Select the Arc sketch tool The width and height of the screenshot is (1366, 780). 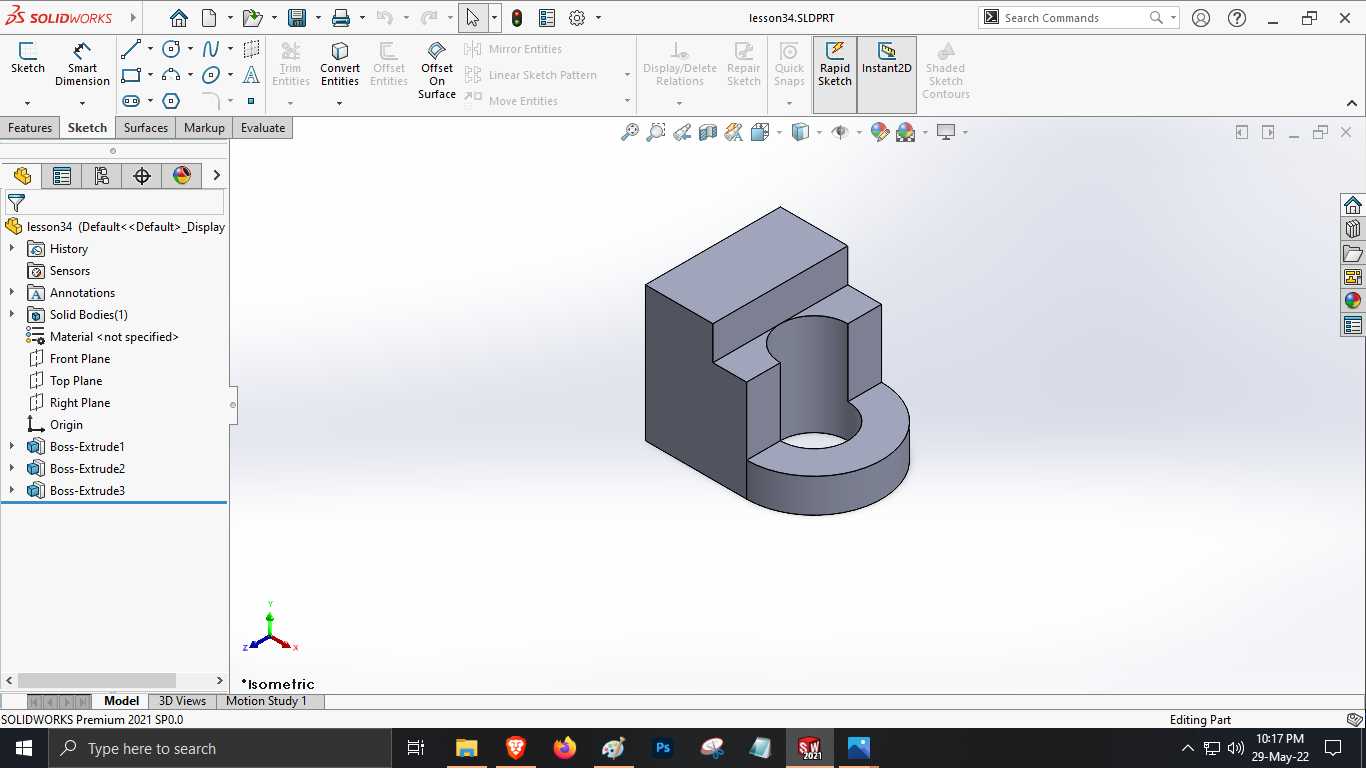pos(171,75)
